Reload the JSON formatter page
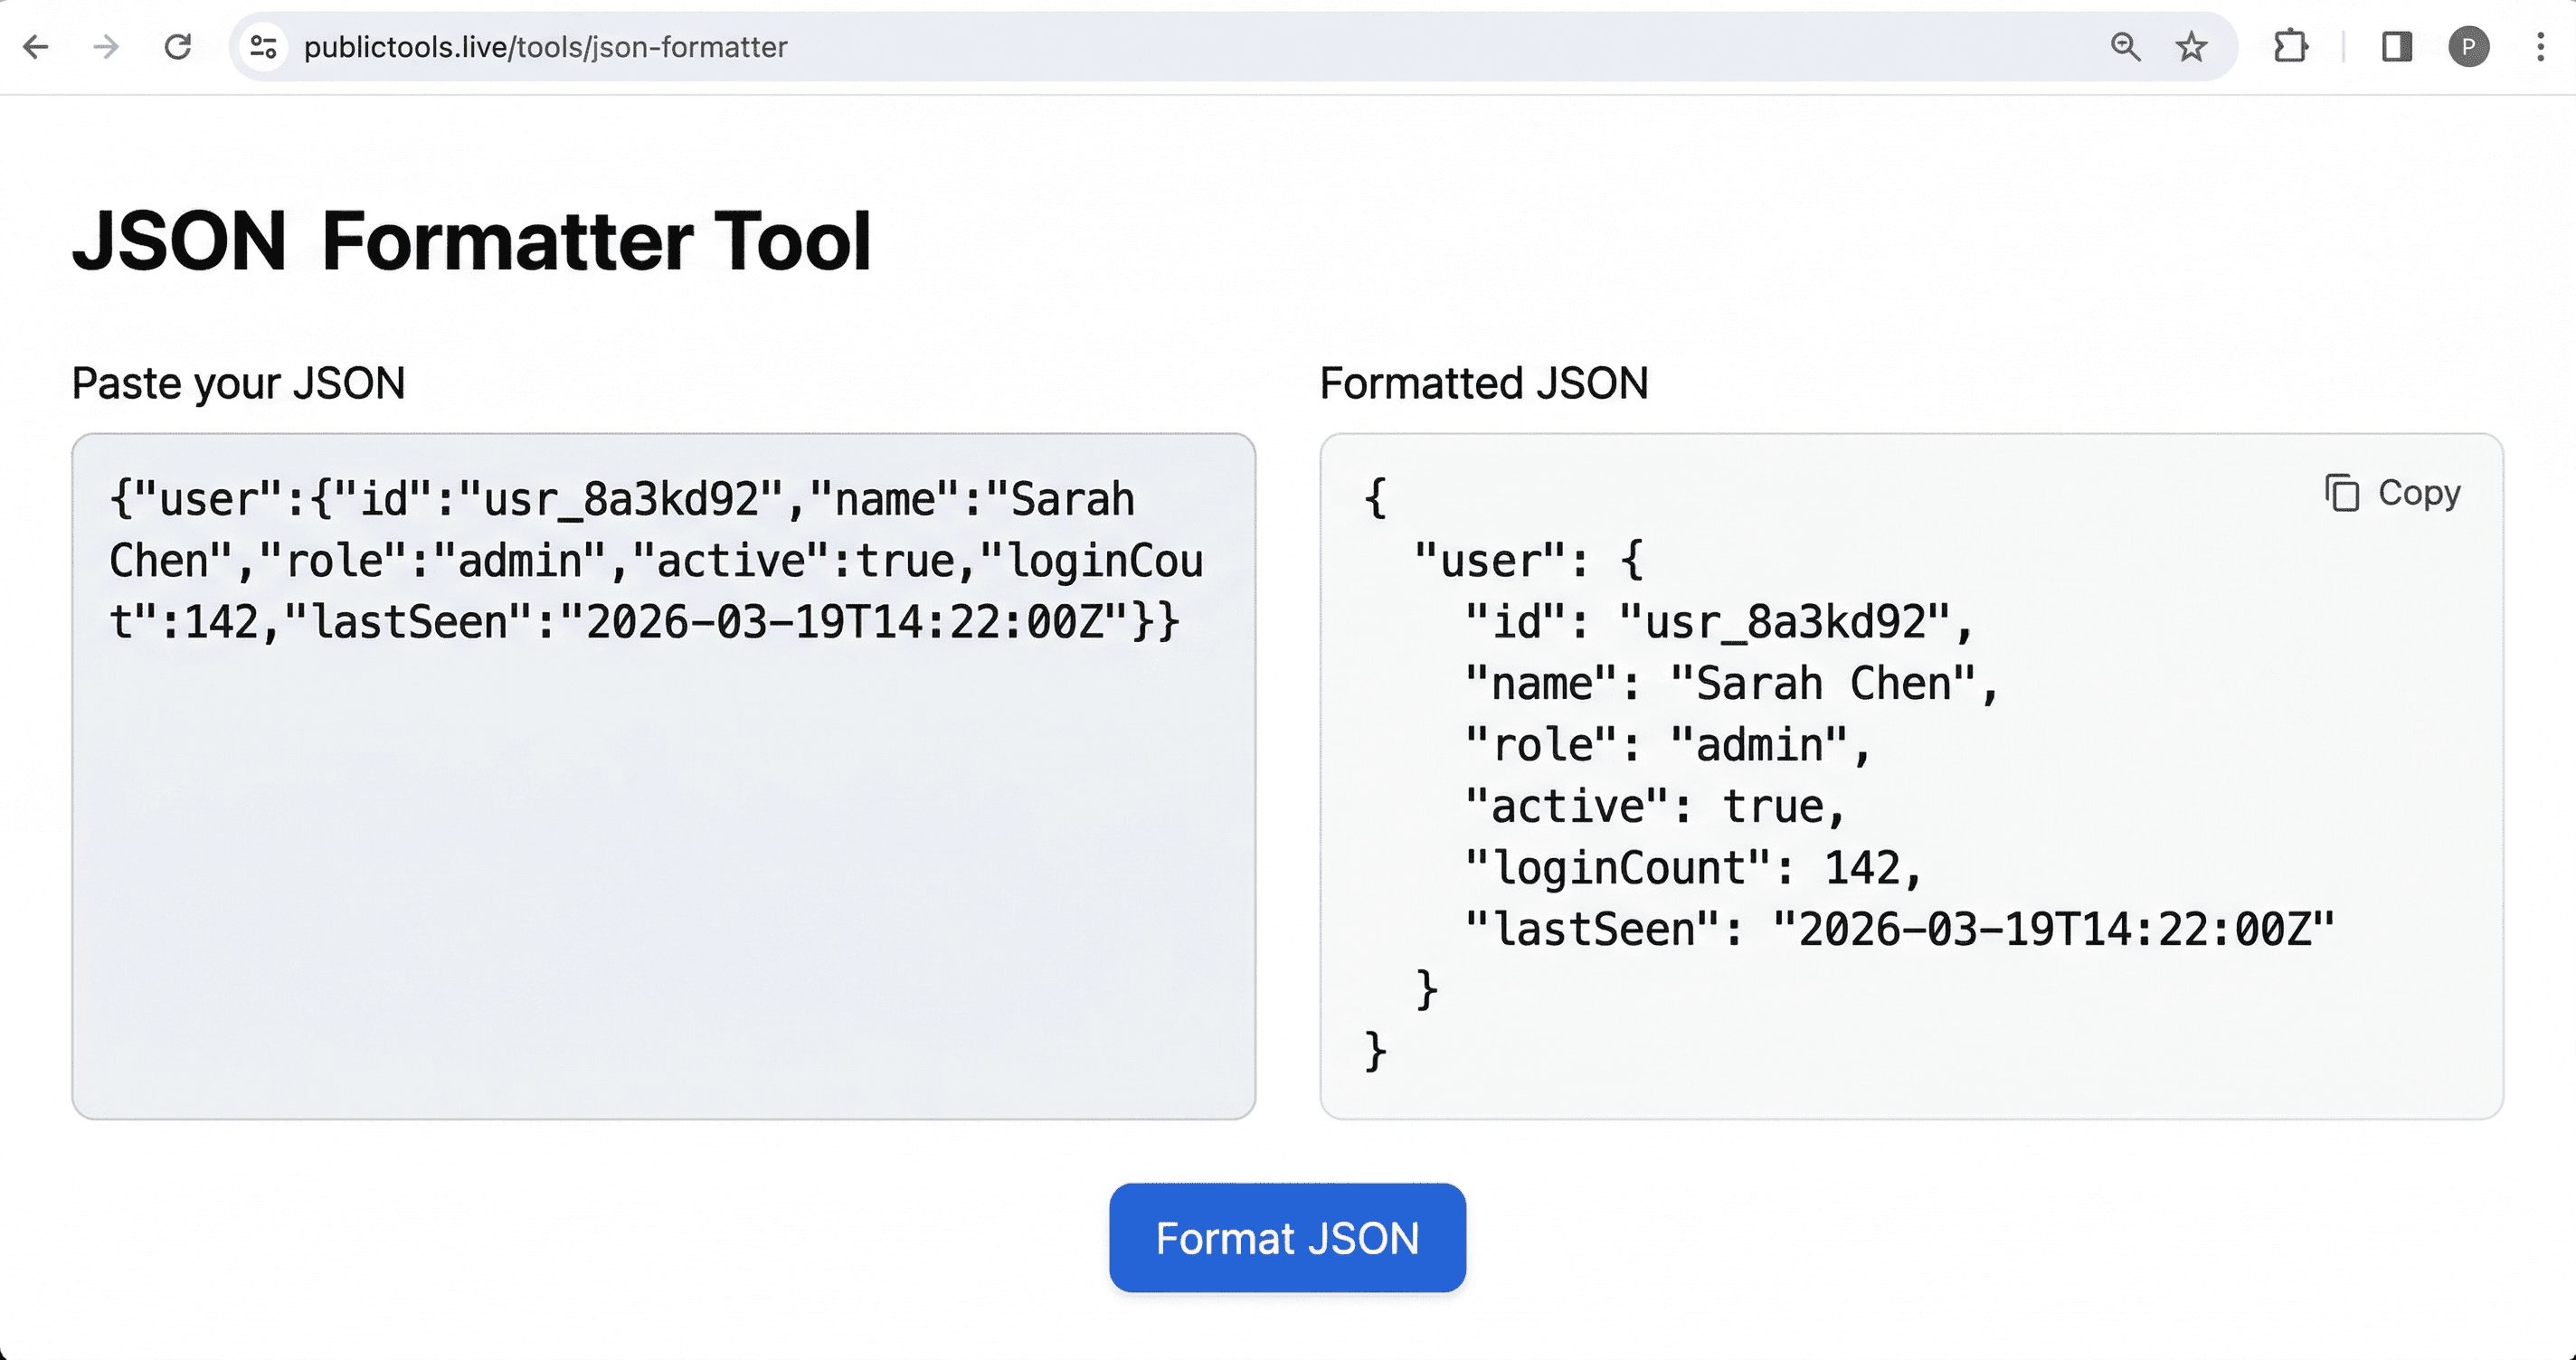This screenshot has width=2576, height=1360. point(179,47)
